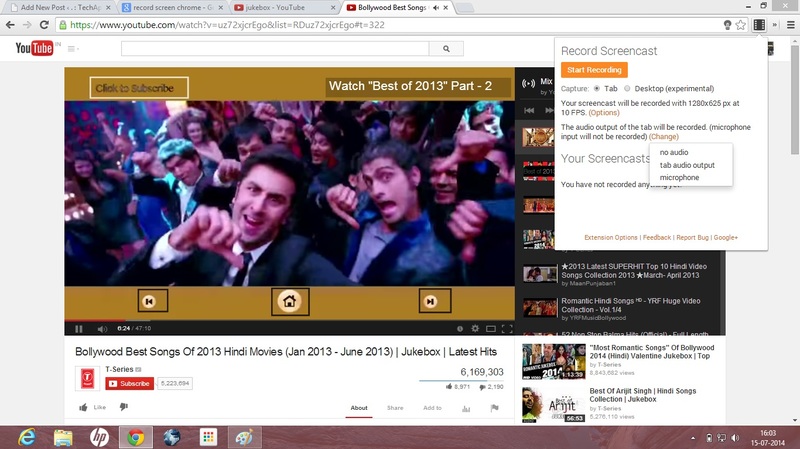Viewport: 800px width, 449px height.
Task: Click the browser back arrow
Action: pos(10,24)
